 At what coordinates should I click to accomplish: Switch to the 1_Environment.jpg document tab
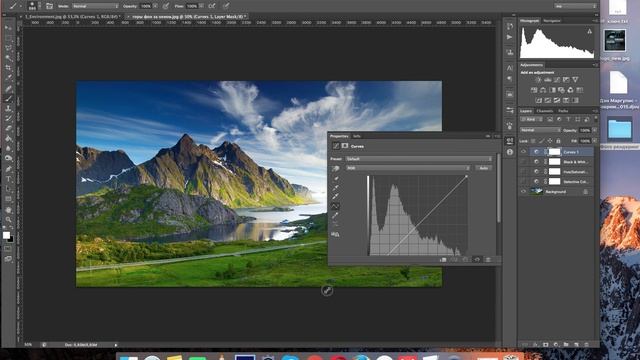(x=72, y=17)
